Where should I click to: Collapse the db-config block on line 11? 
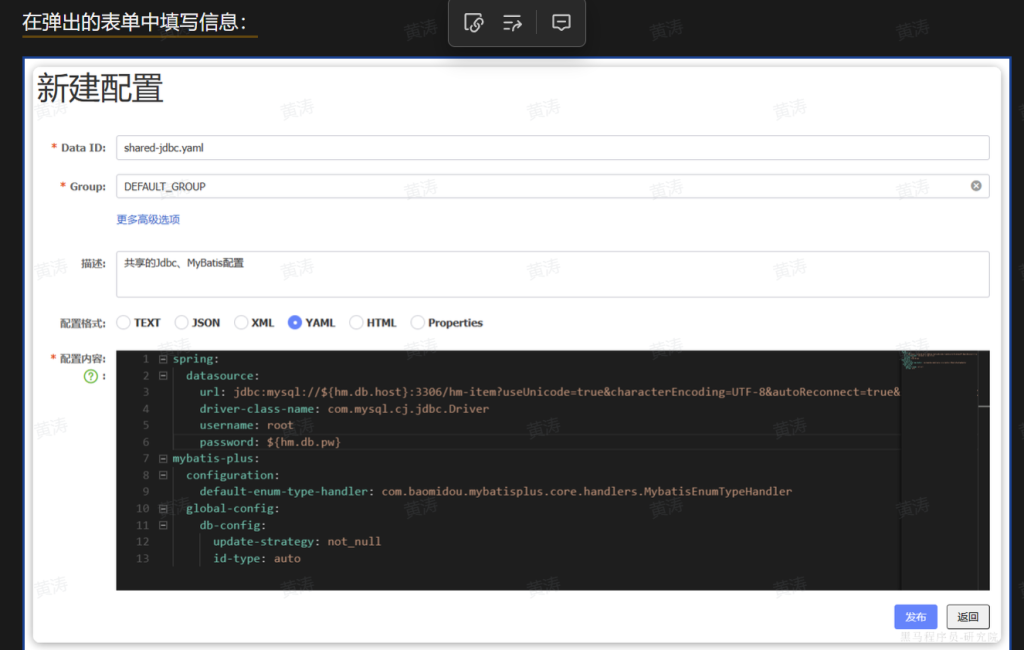point(163,525)
